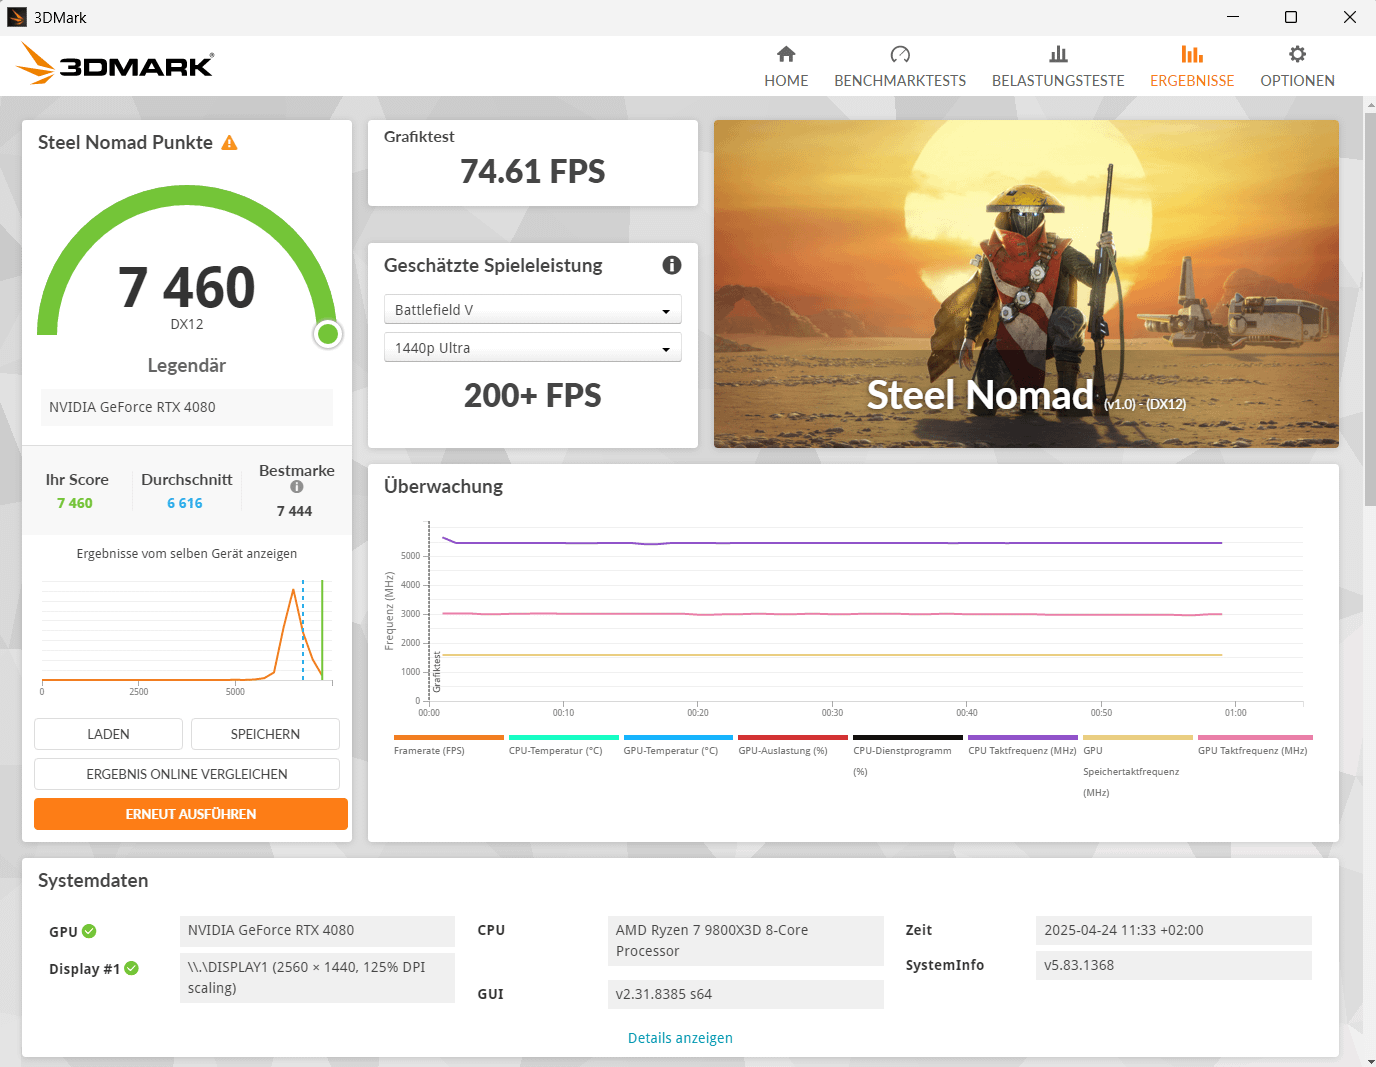
Task: Click the AMD Ryzen 7 9800X3D CPU field
Action: point(746,941)
